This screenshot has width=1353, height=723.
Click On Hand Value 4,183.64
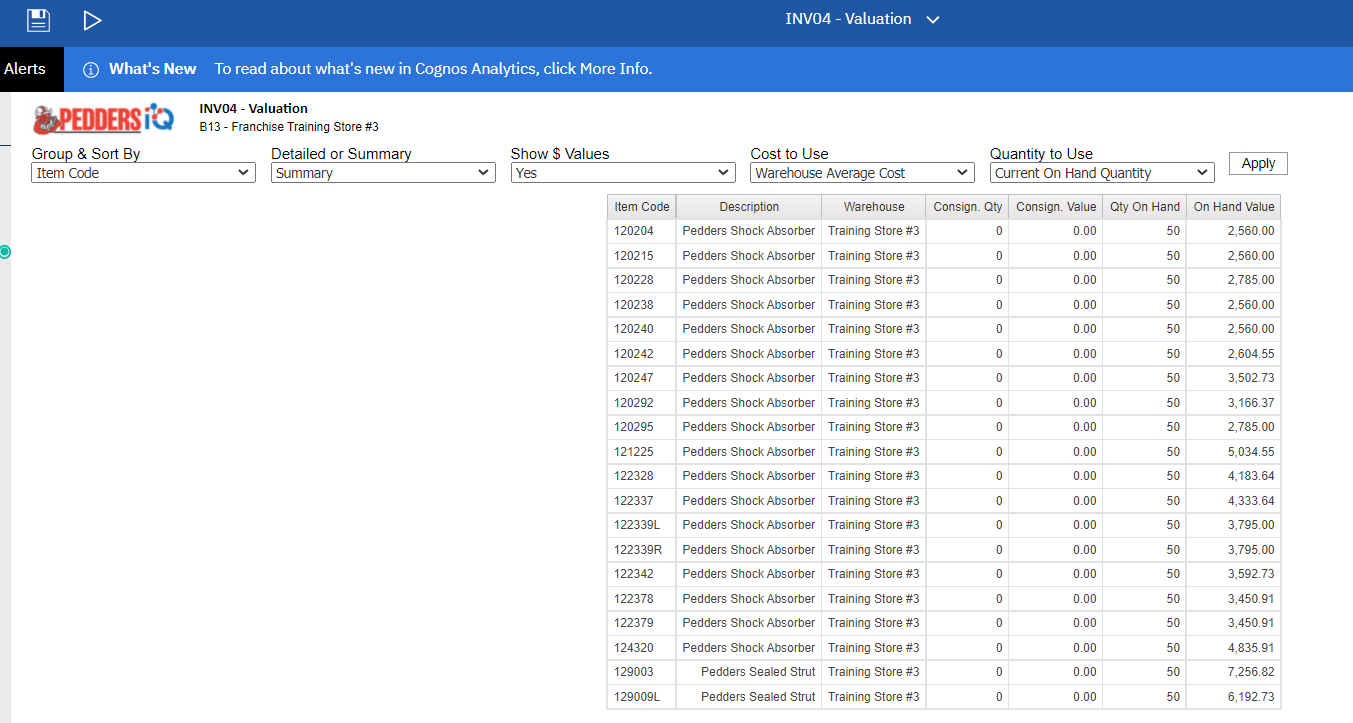1234,476
